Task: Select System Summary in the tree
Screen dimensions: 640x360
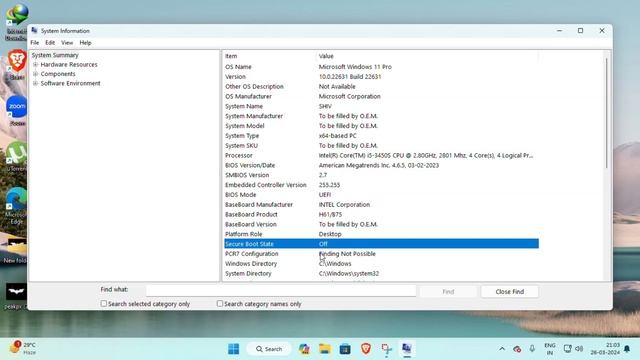Action: coord(55,55)
